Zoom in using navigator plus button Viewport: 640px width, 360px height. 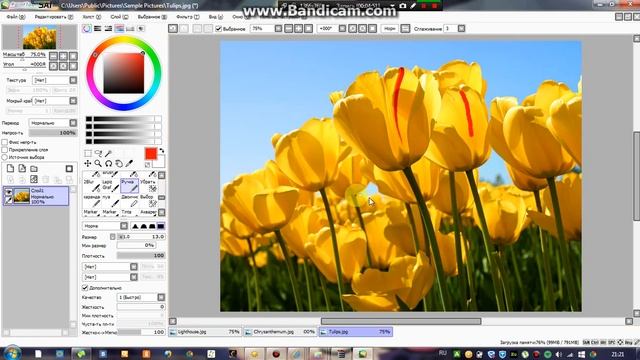point(63,56)
